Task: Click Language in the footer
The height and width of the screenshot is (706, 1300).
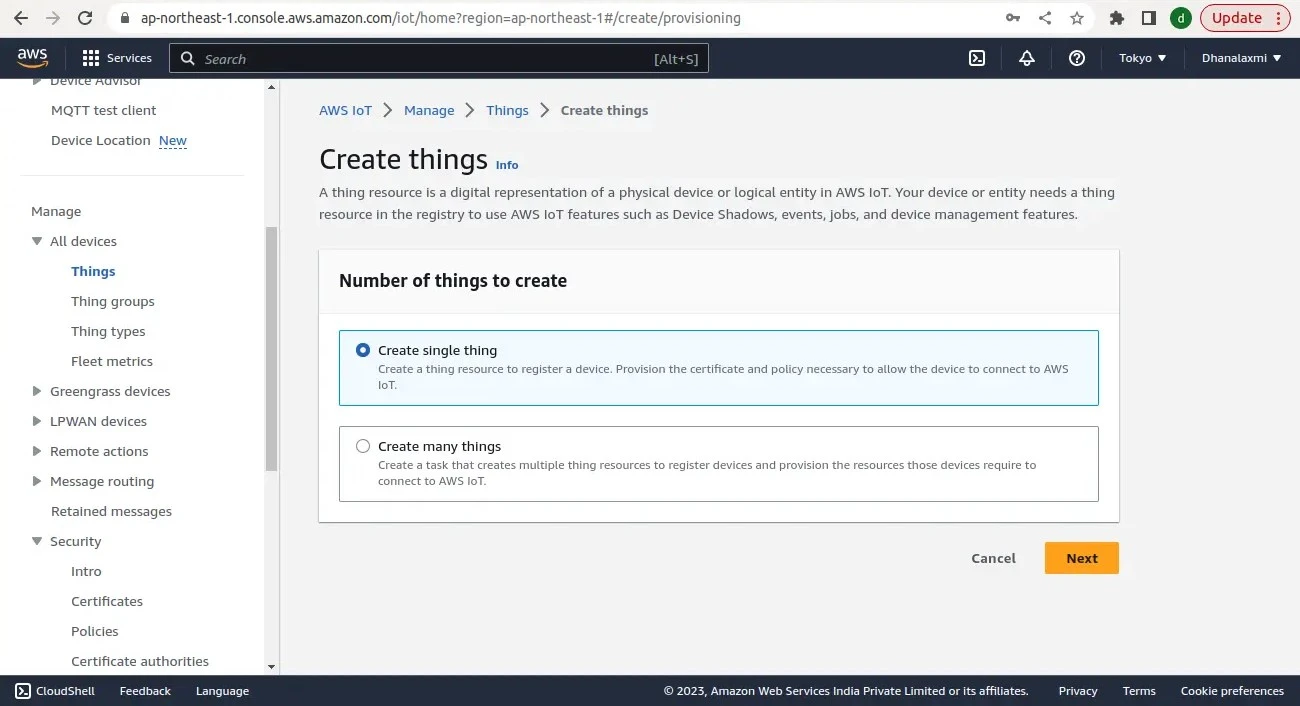Action: tap(222, 690)
